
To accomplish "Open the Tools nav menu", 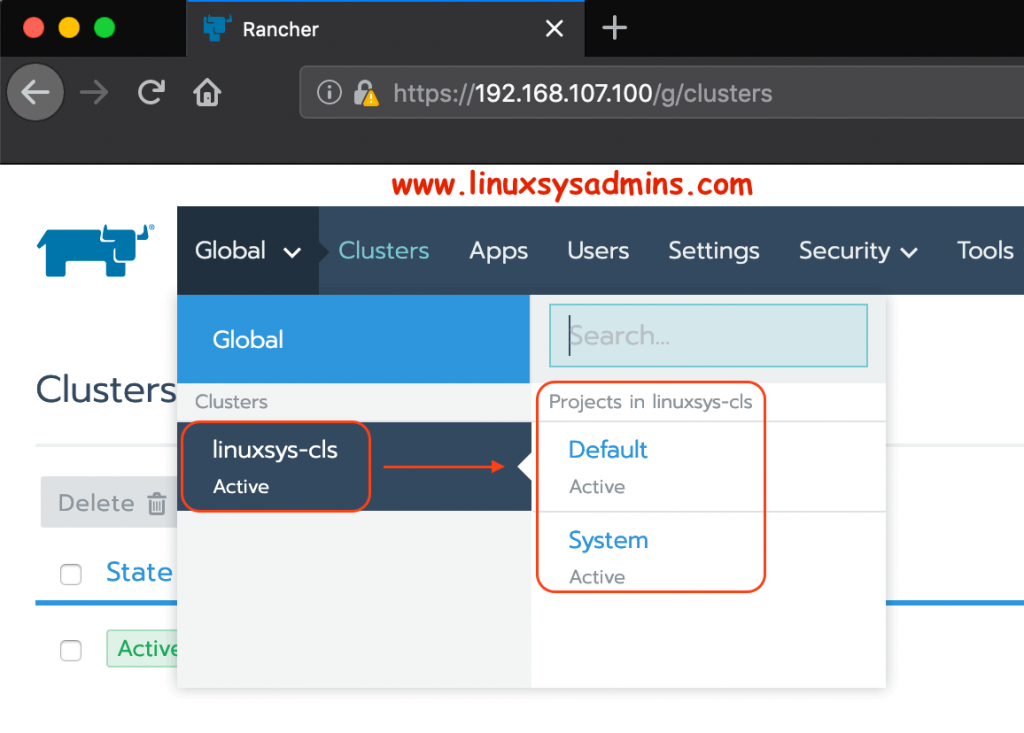I will pos(985,251).
